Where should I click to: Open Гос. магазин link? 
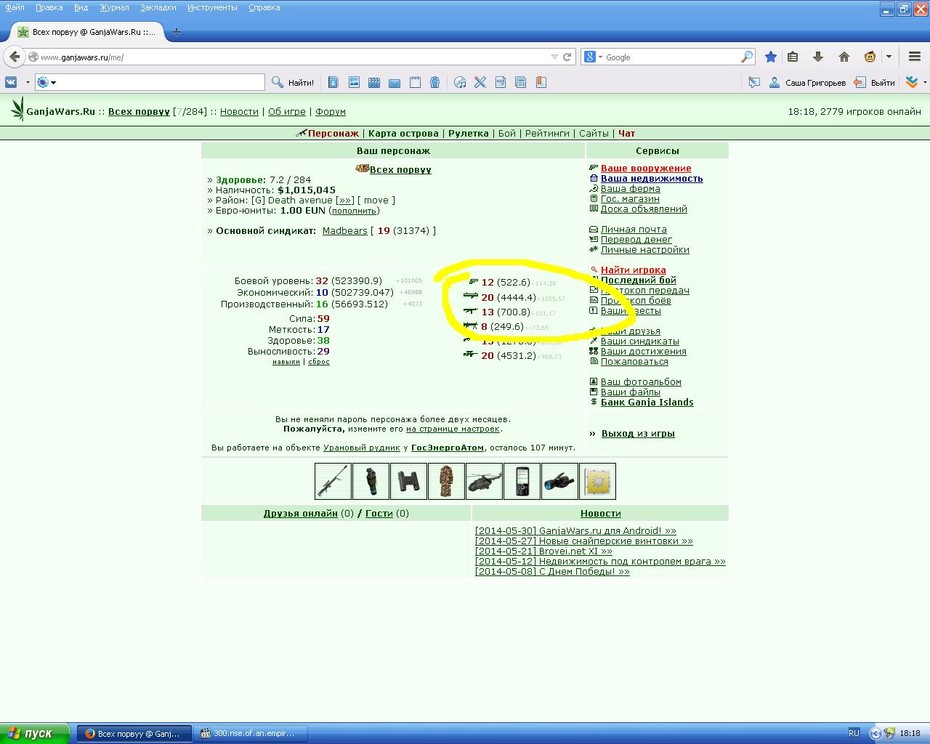pos(630,199)
